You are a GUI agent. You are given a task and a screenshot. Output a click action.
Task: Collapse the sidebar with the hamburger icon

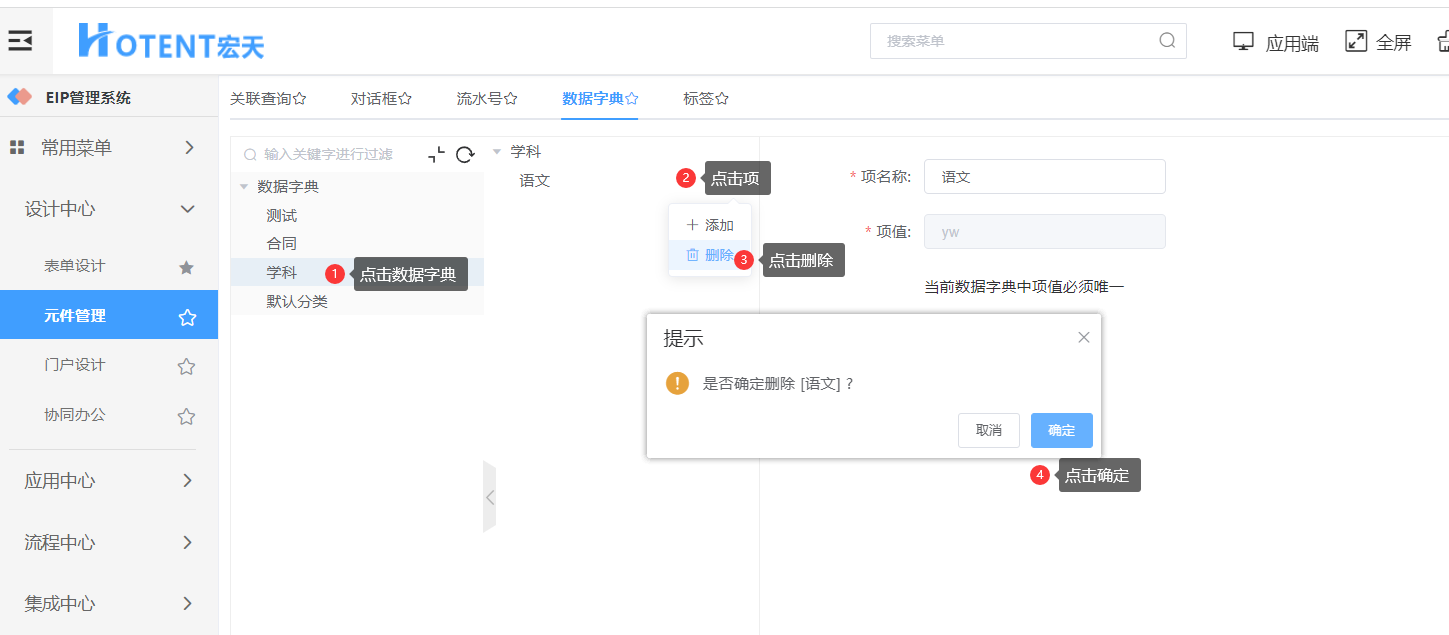tap(20, 41)
